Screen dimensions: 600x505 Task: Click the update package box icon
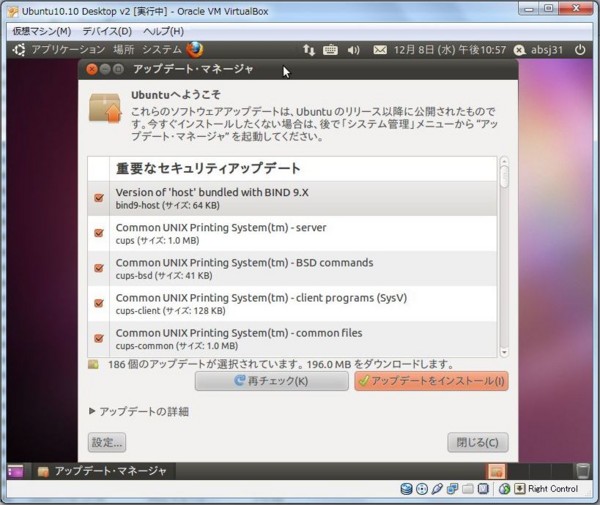[x=105, y=108]
